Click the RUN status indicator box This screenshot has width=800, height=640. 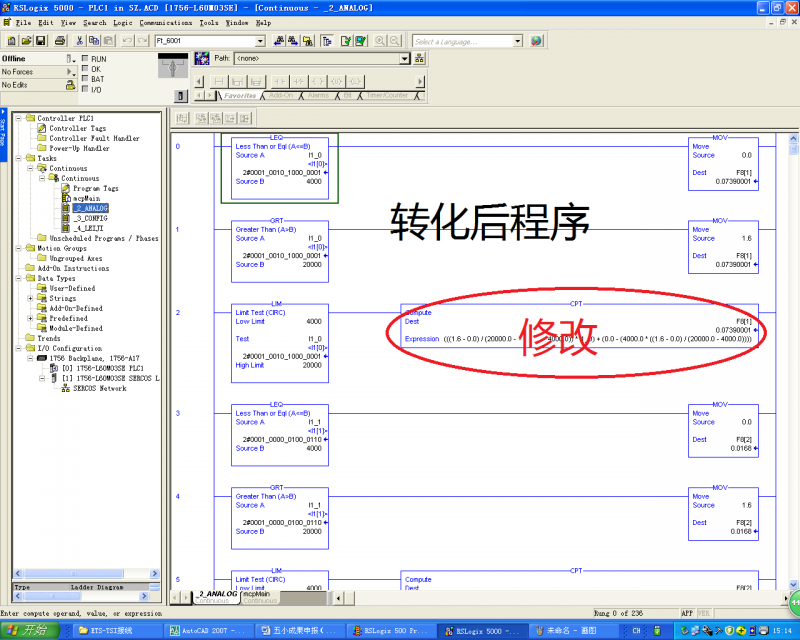(x=86, y=59)
